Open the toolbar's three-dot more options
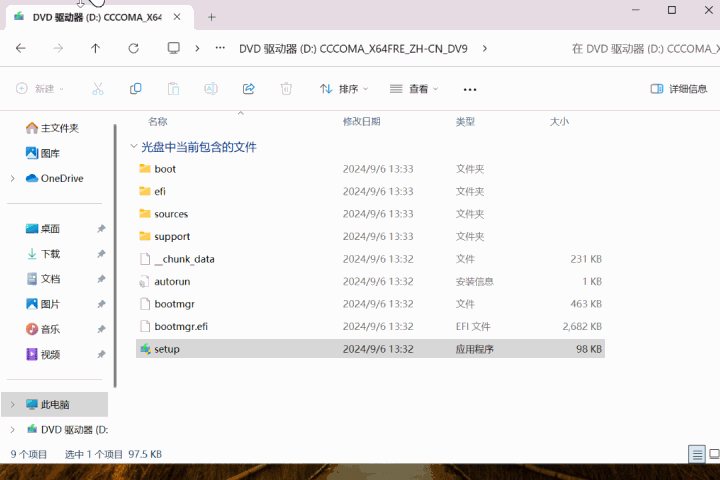This screenshot has width=720, height=480. click(470, 89)
